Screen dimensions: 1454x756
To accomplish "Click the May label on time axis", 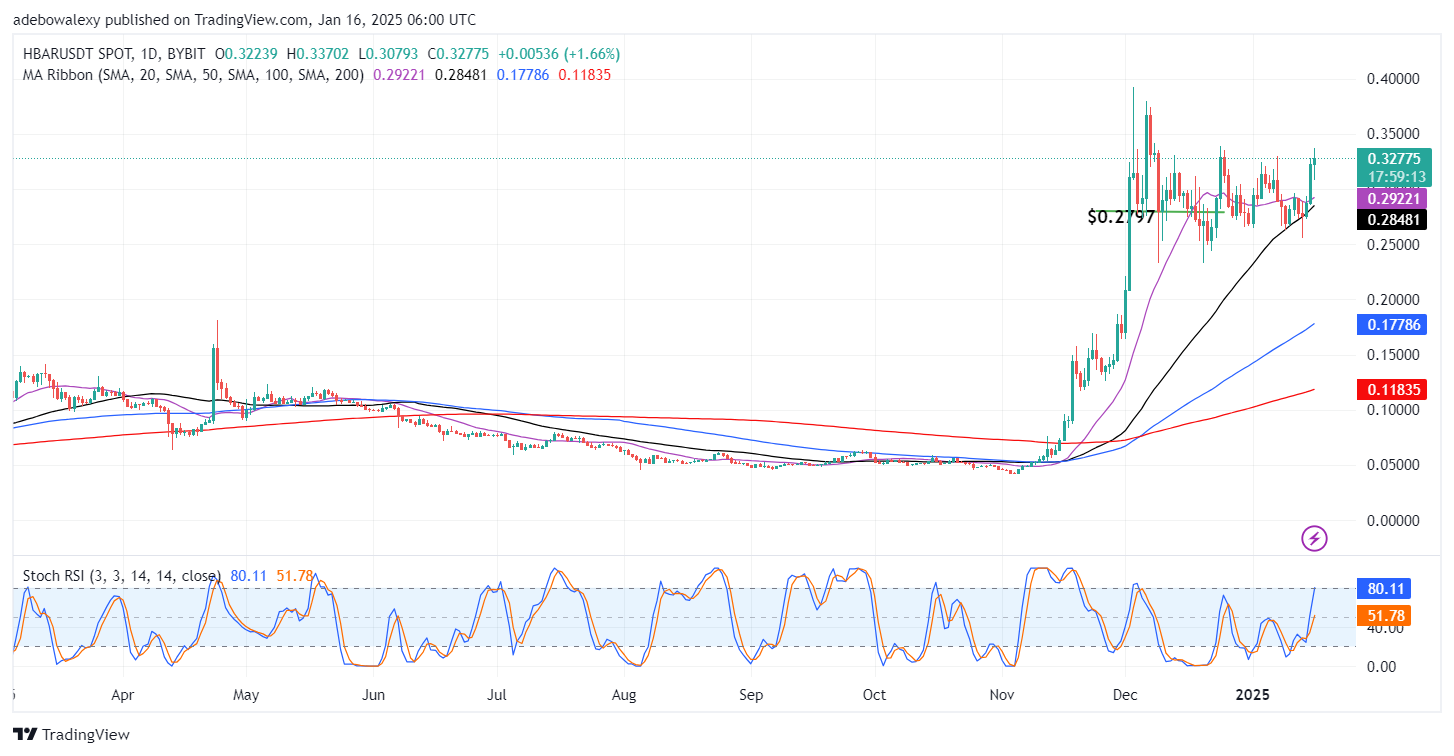I will [246, 694].
